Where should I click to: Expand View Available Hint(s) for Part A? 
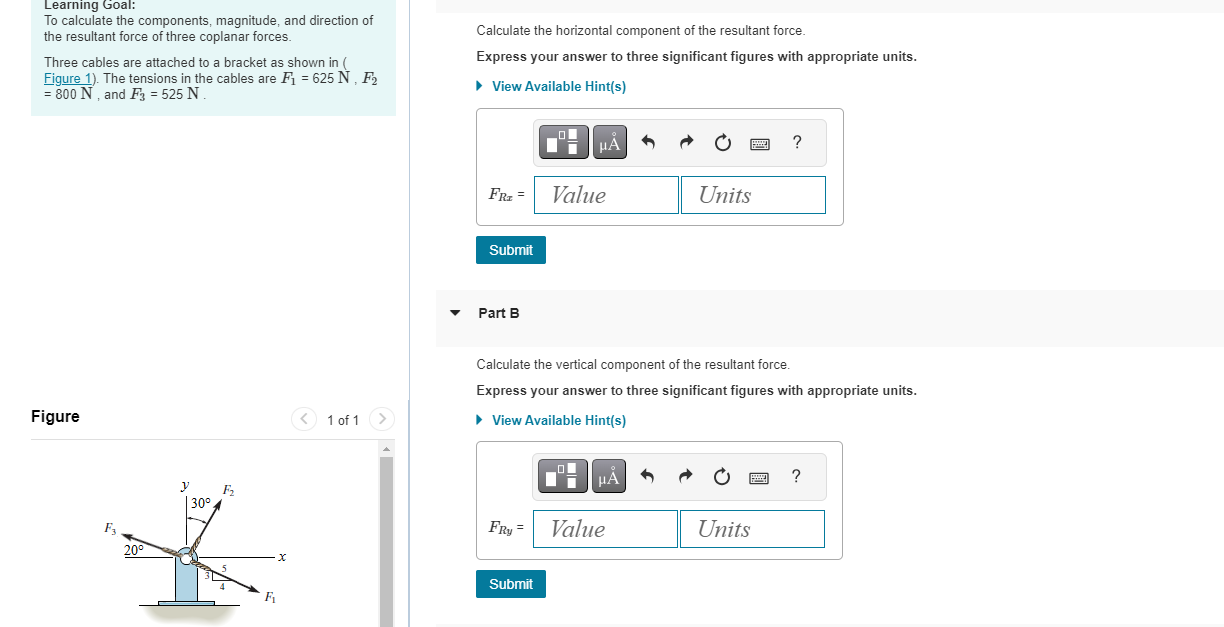point(558,86)
